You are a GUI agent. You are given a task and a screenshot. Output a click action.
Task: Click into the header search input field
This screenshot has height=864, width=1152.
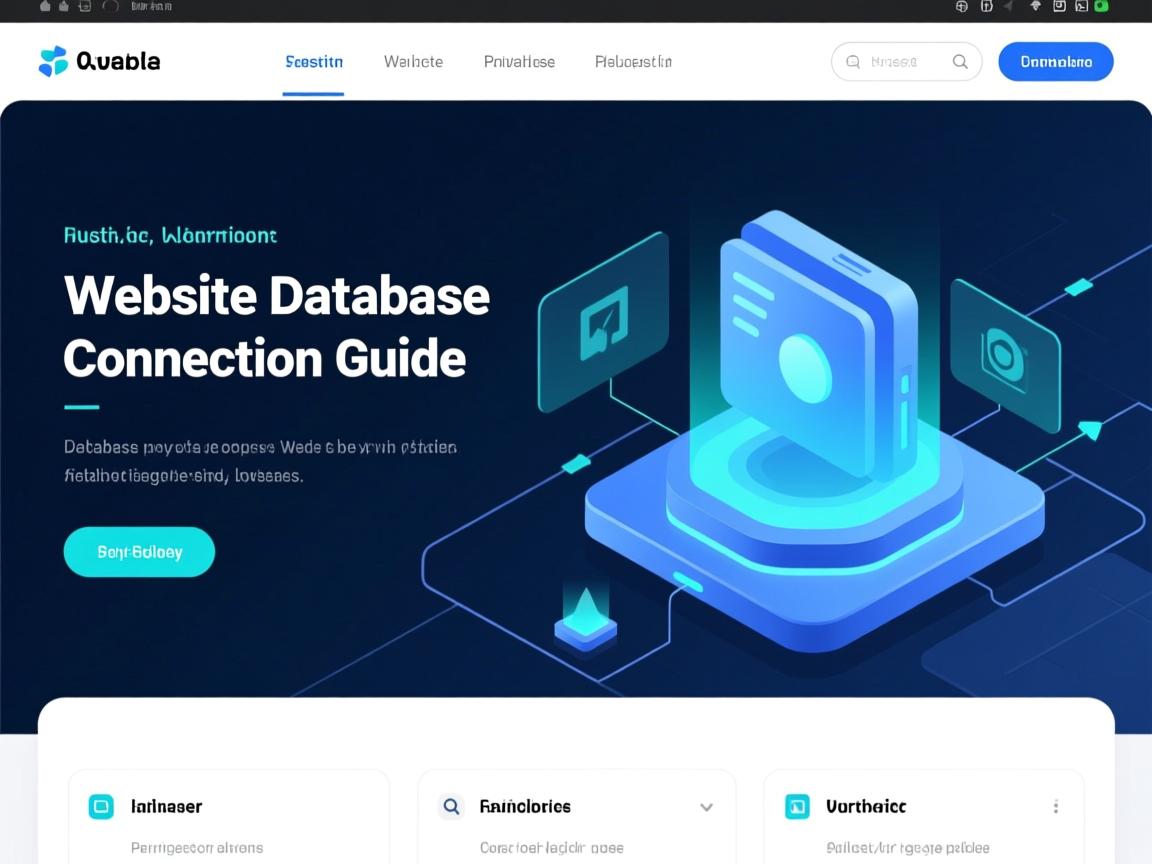895,62
